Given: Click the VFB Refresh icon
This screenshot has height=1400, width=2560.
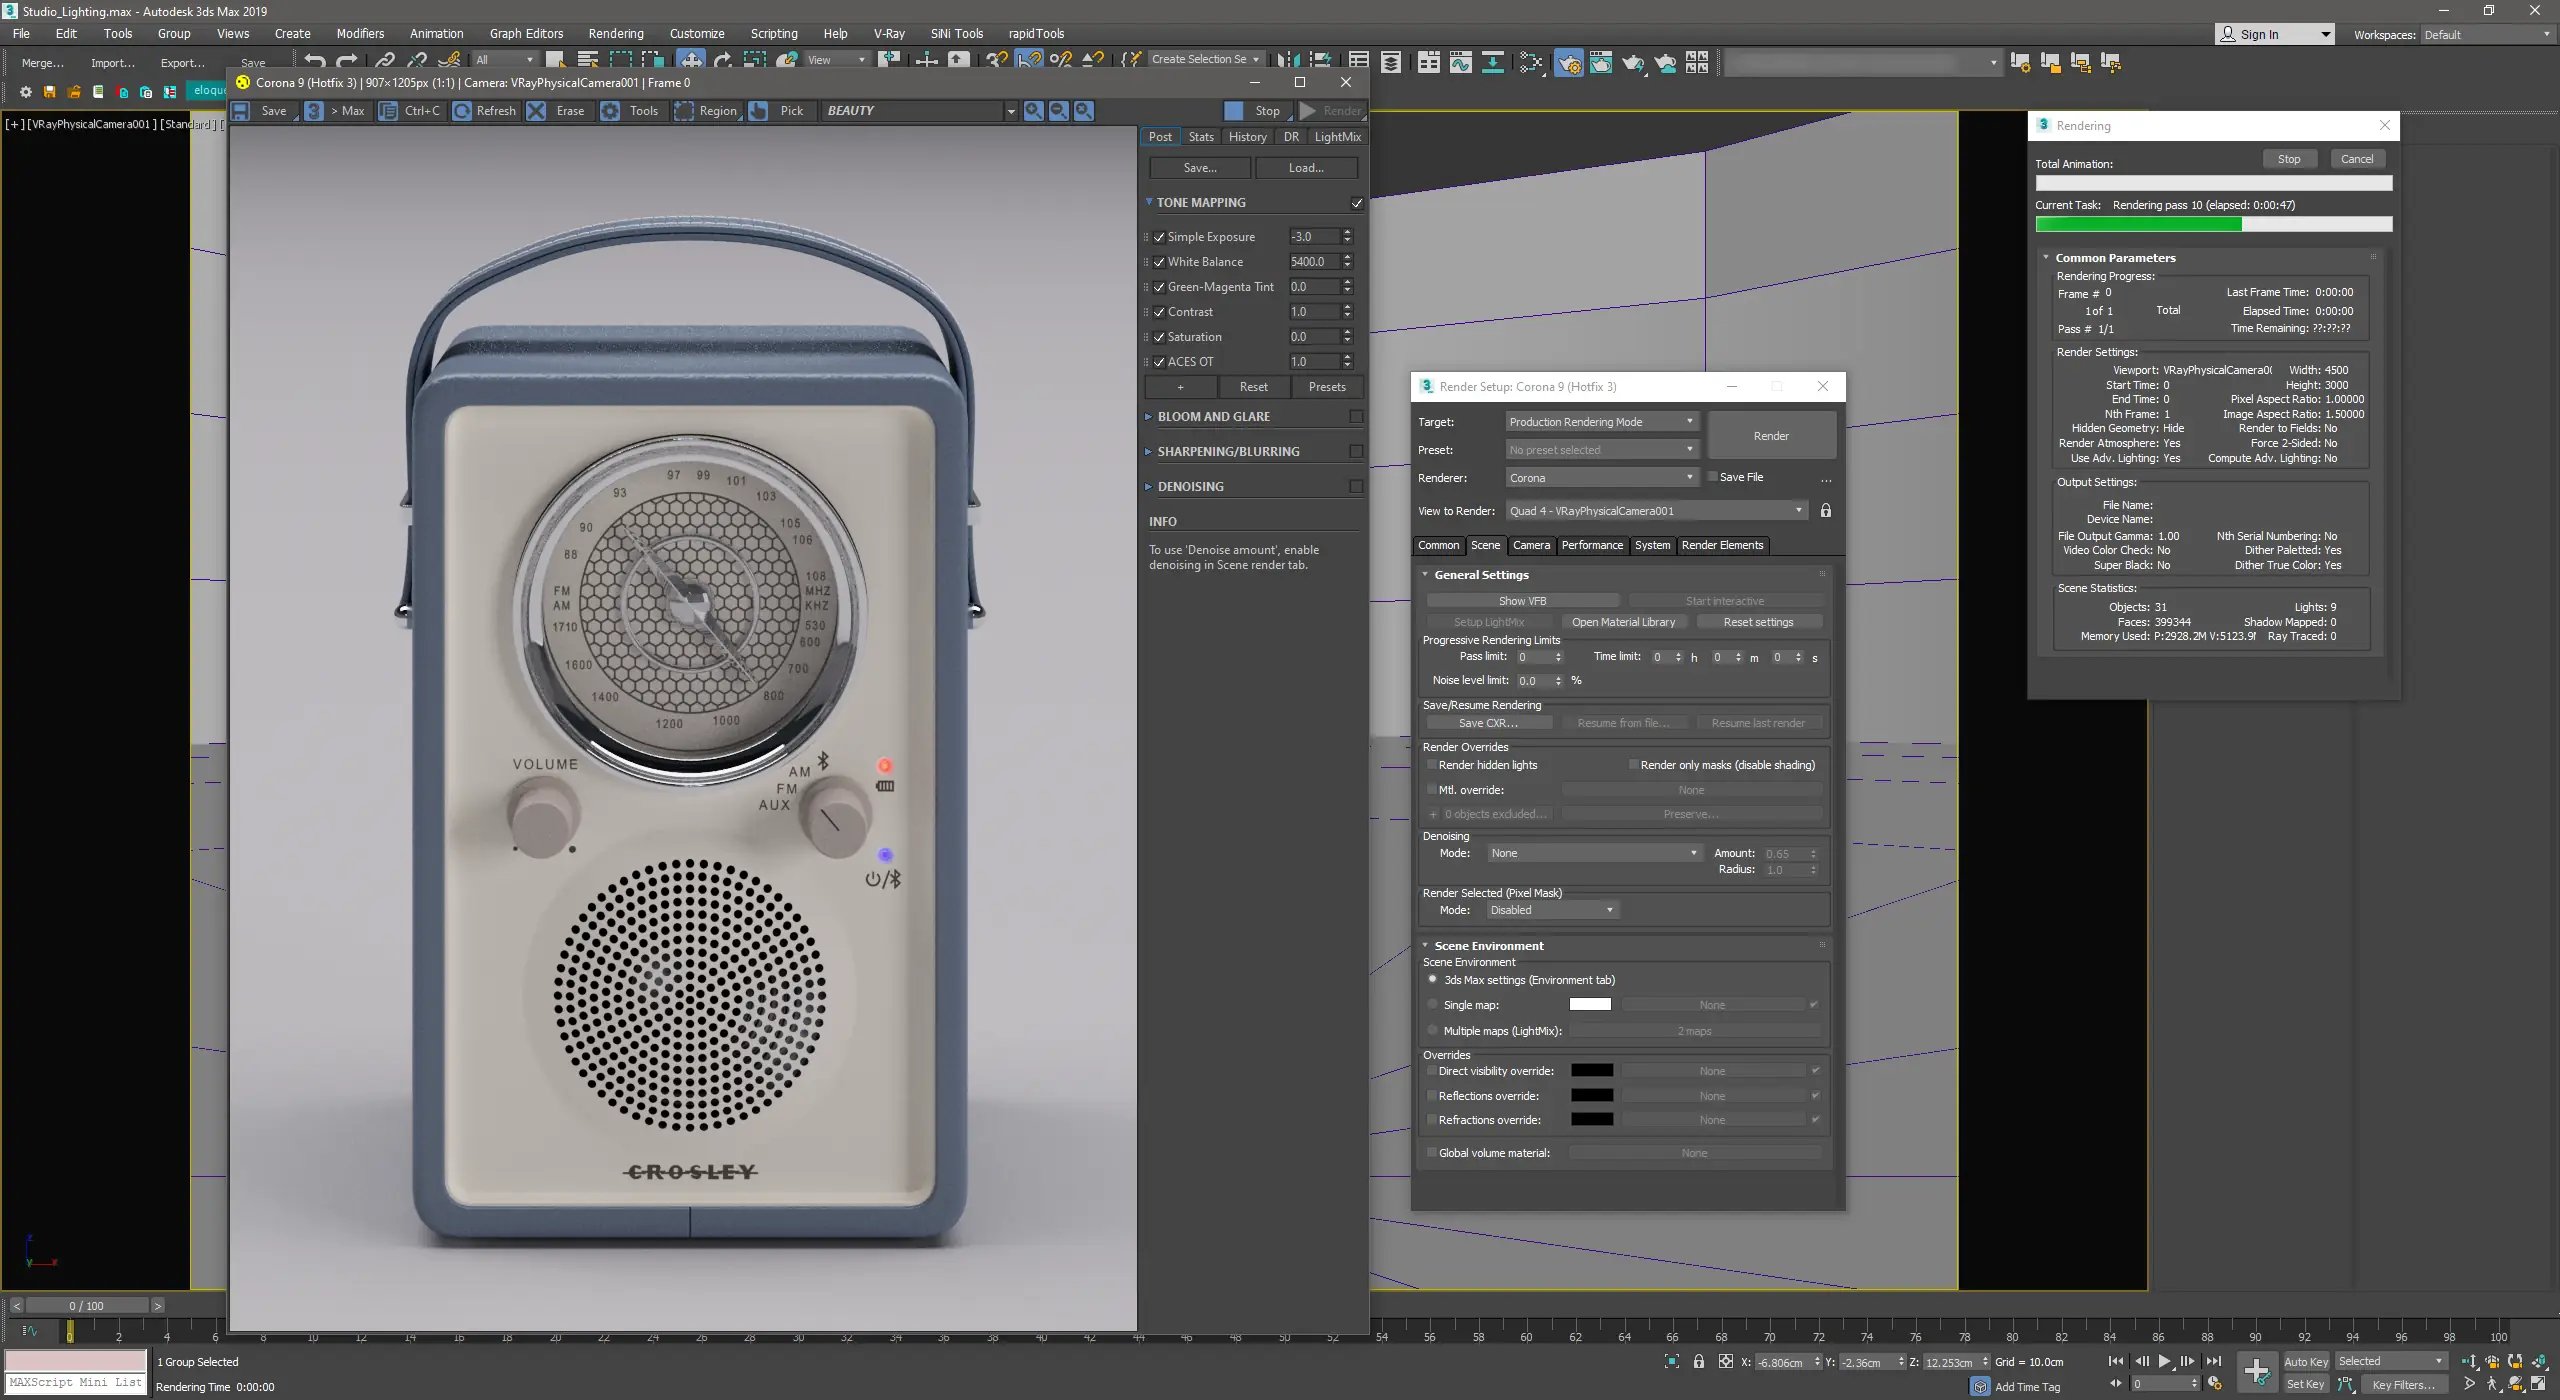Looking at the screenshot, I should [462, 111].
